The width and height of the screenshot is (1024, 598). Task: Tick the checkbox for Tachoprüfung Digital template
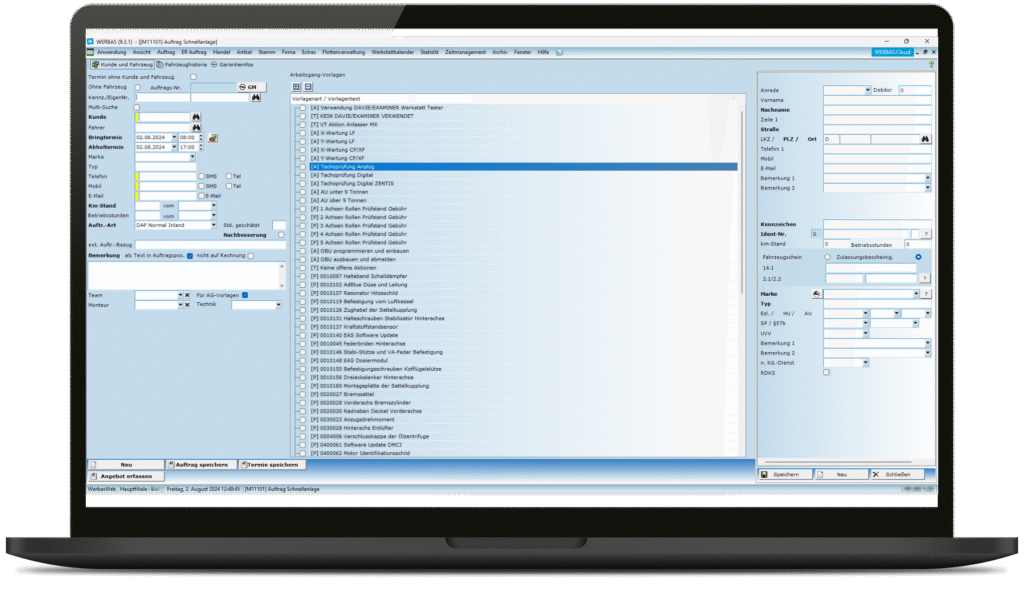pyautogui.click(x=303, y=175)
